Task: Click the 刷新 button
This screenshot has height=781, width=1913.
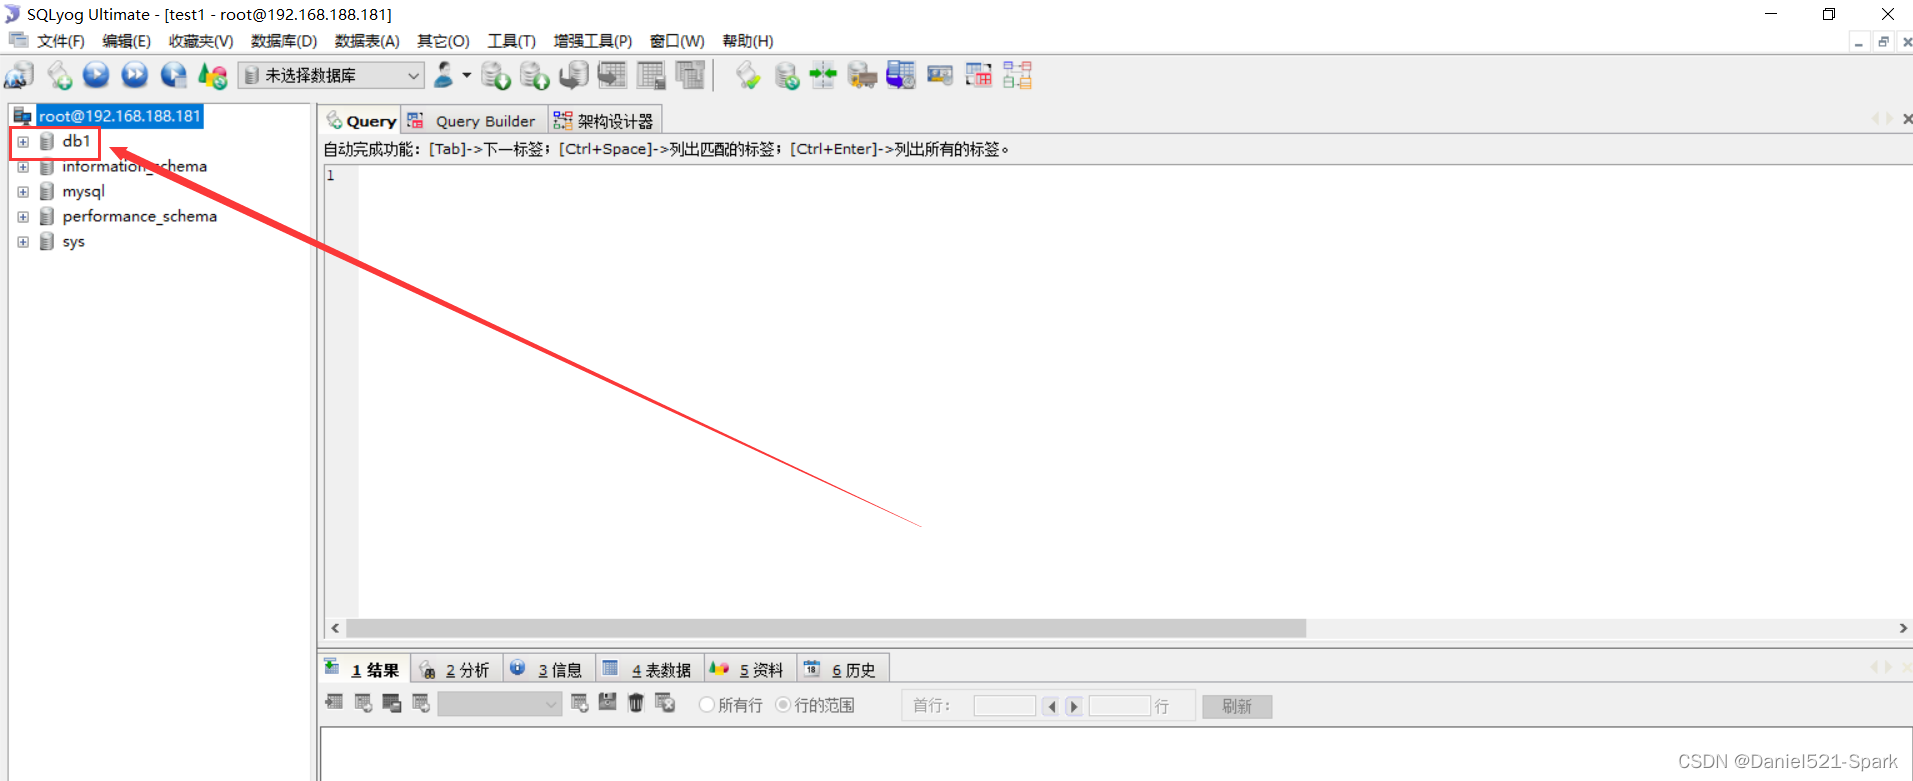Action: [x=1237, y=706]
